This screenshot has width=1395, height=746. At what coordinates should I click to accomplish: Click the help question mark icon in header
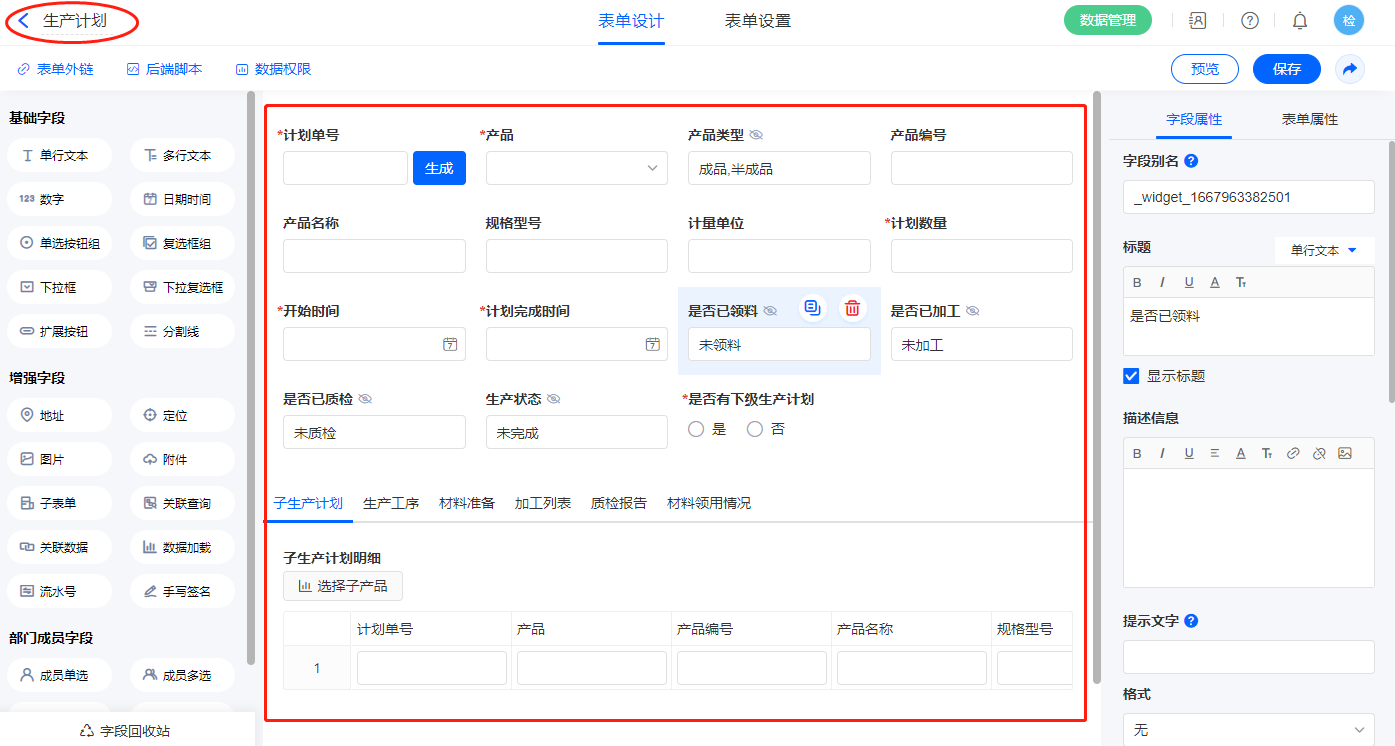click(1249, 20)
